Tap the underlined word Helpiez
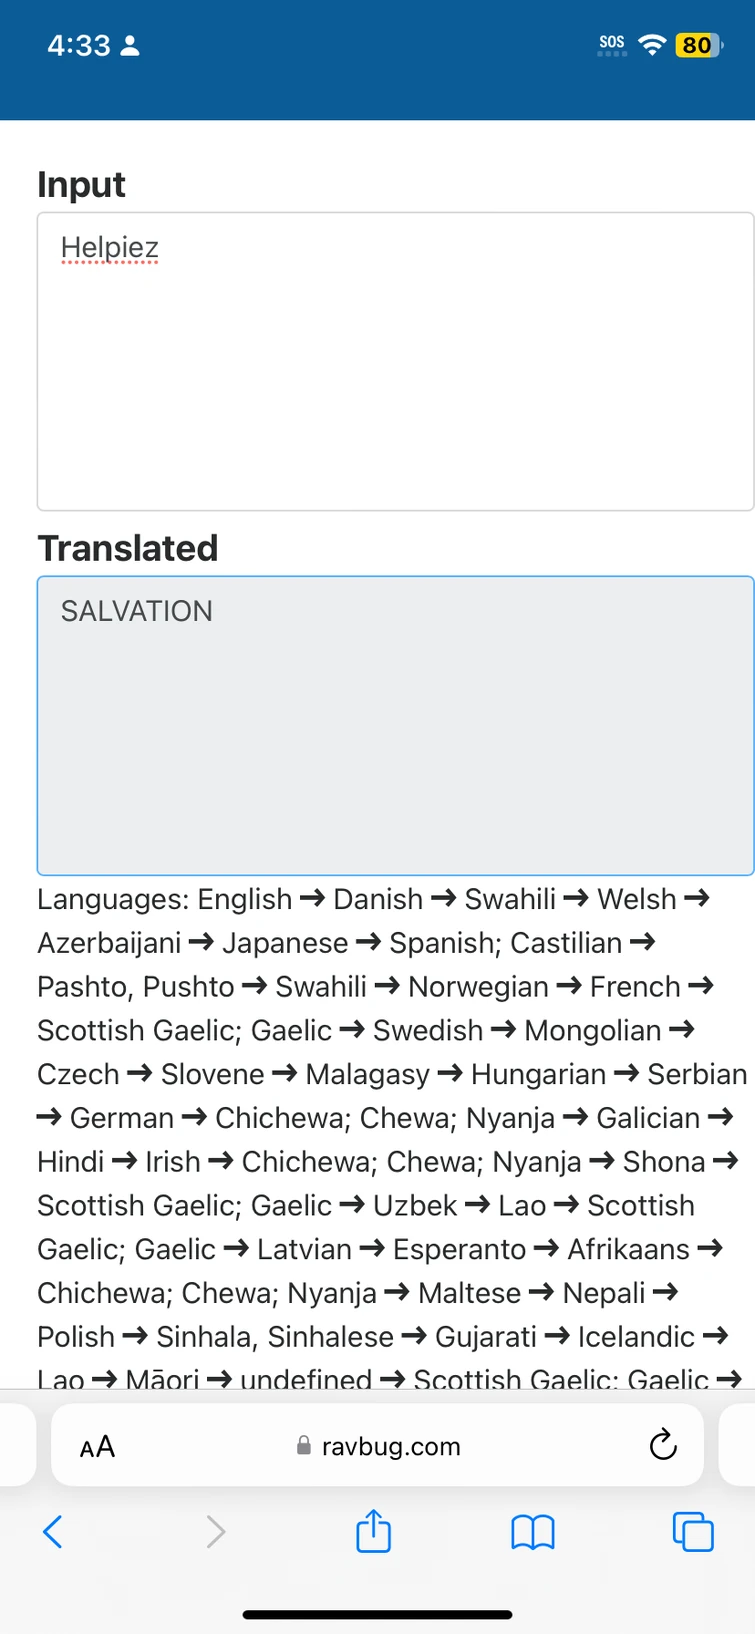Image resolution: width=755 pixels, height=1634 pixels. (110, 247)
